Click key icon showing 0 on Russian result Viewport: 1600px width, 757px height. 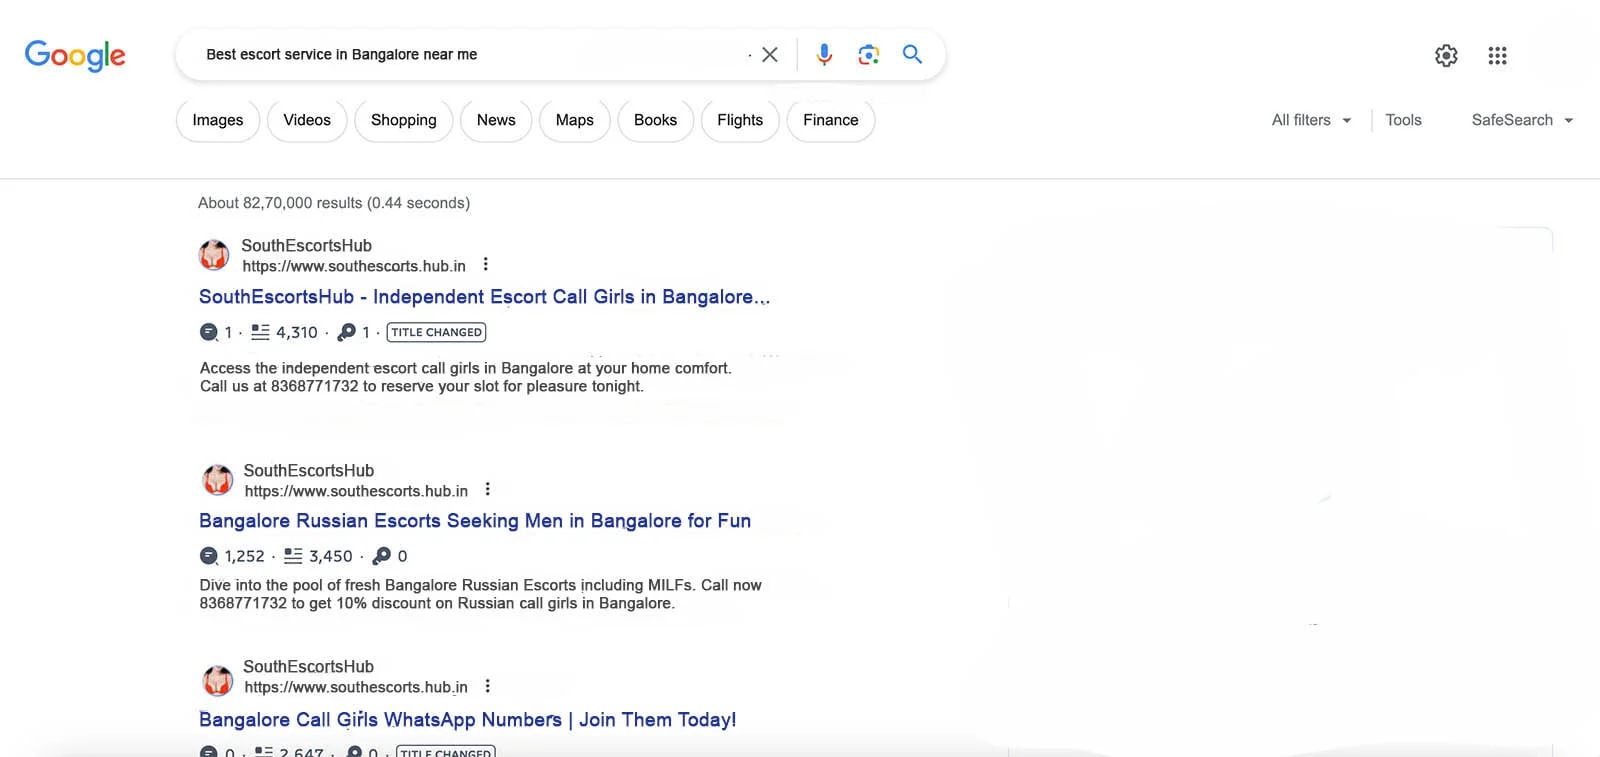click(x=382, y=556)
